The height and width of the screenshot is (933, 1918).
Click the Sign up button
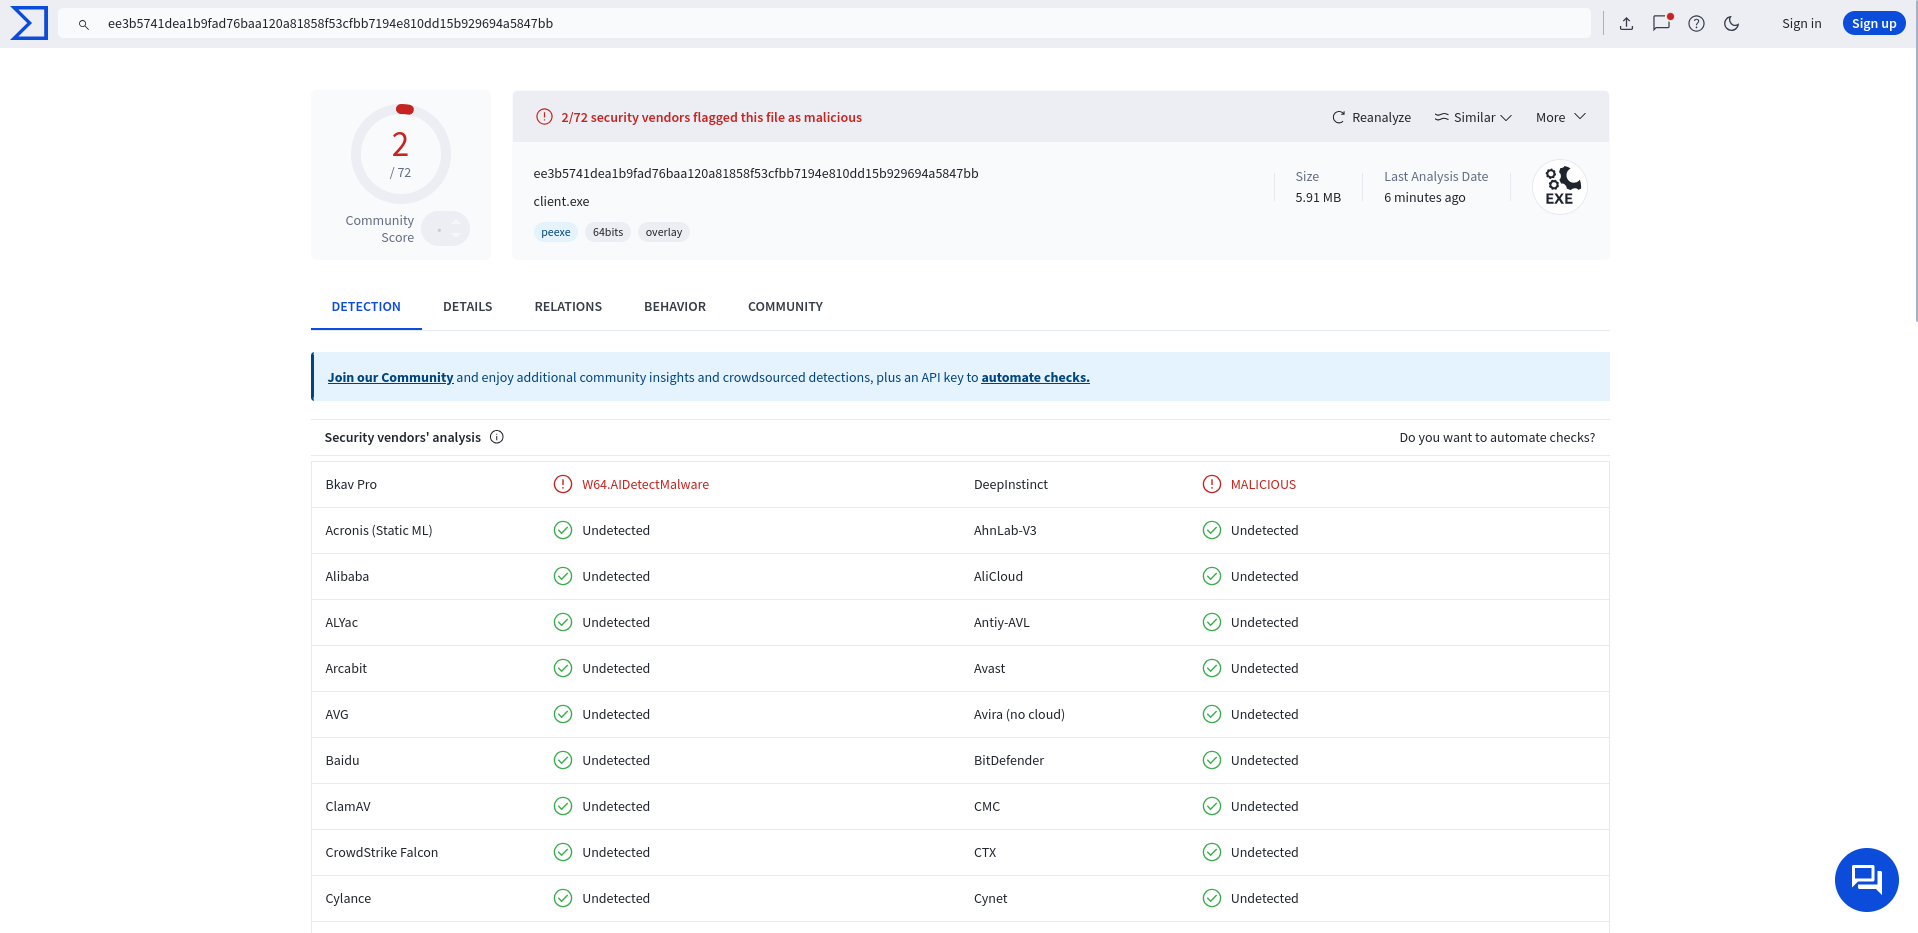tap(1874, 23)
